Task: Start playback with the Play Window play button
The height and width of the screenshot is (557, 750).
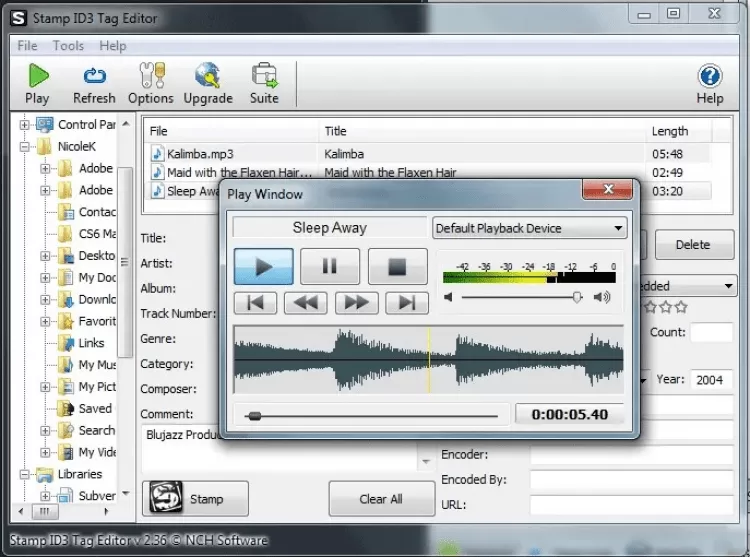Action: pos(264,267)
